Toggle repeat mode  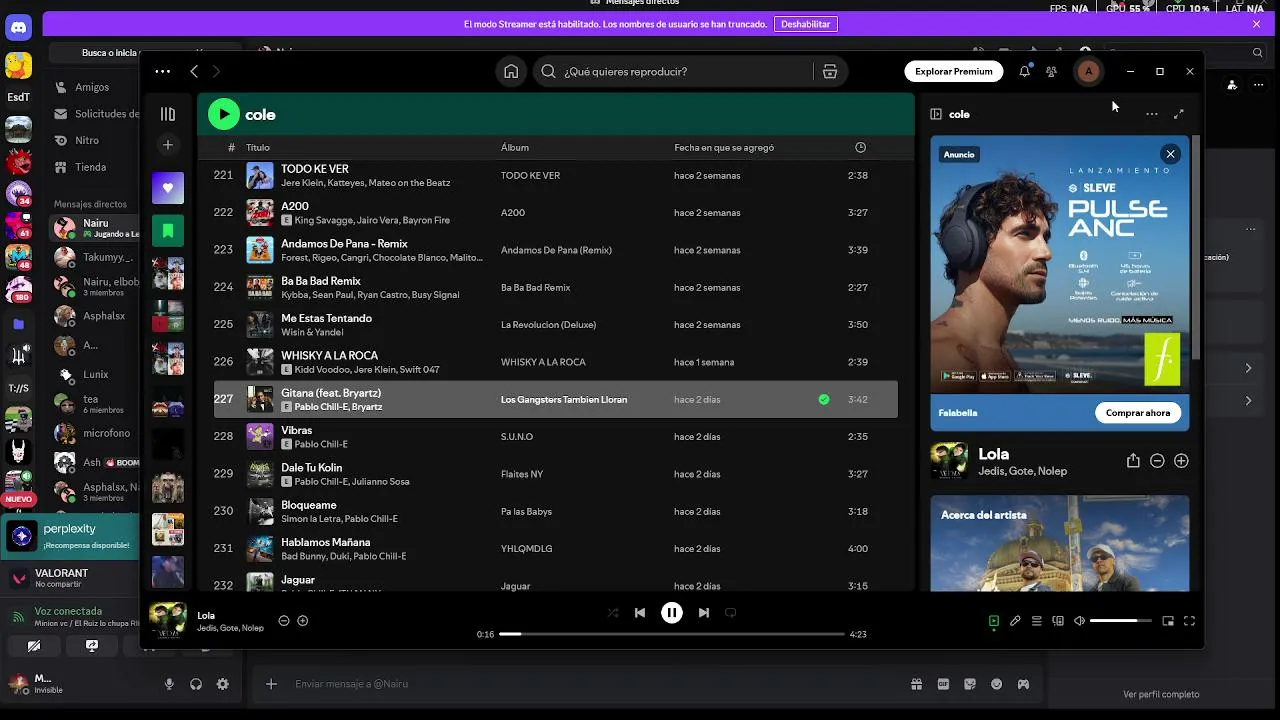pos(730,613)
